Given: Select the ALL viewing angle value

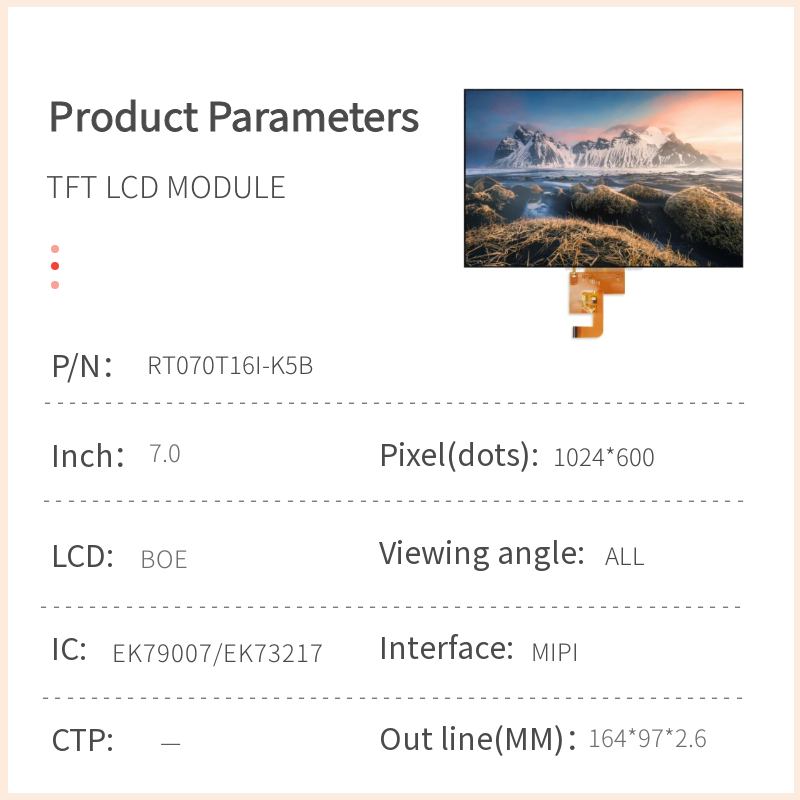Looking at the screenshot, I should click(625, 557).
